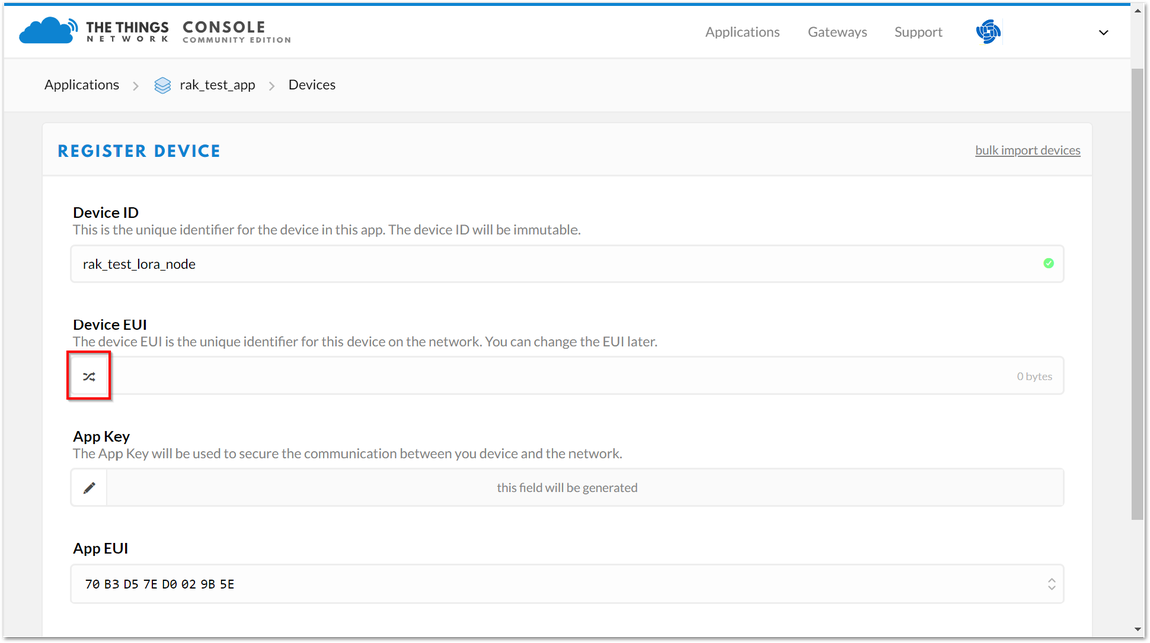Click the '0 bytes' counter text
The image size is (1150, 643).
pos(1034,376)
